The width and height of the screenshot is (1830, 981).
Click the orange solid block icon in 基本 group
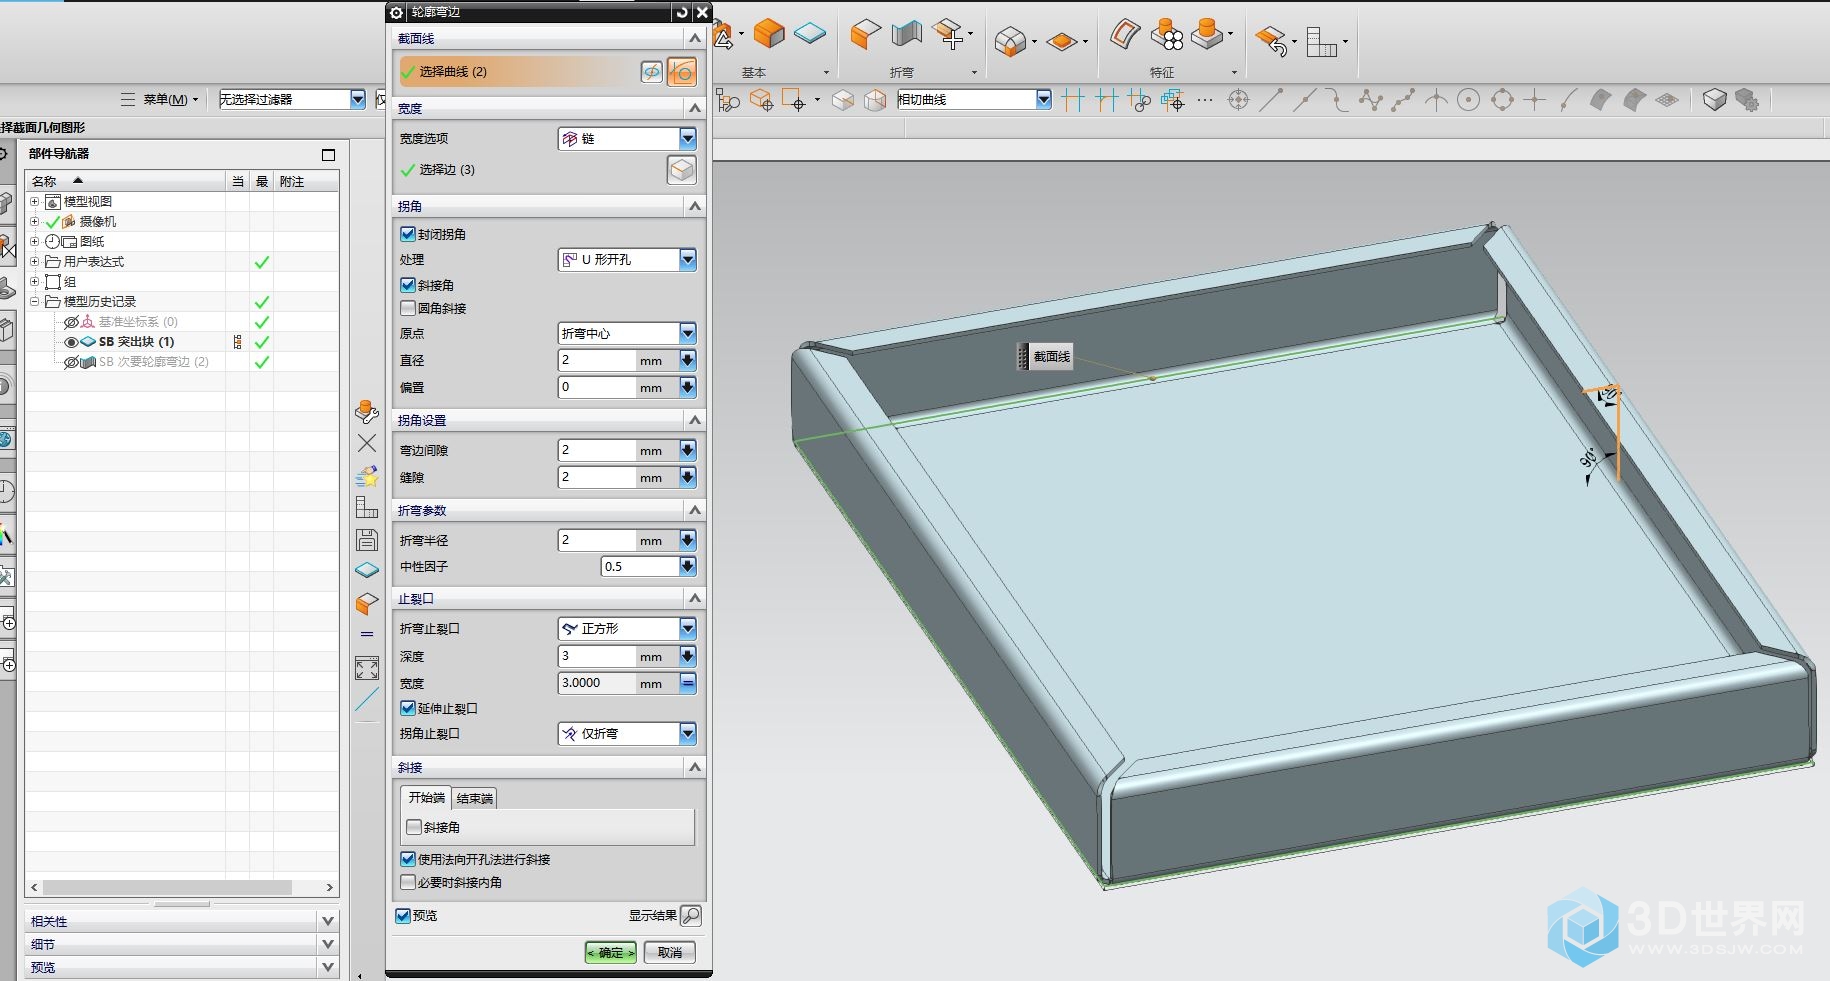769,33
